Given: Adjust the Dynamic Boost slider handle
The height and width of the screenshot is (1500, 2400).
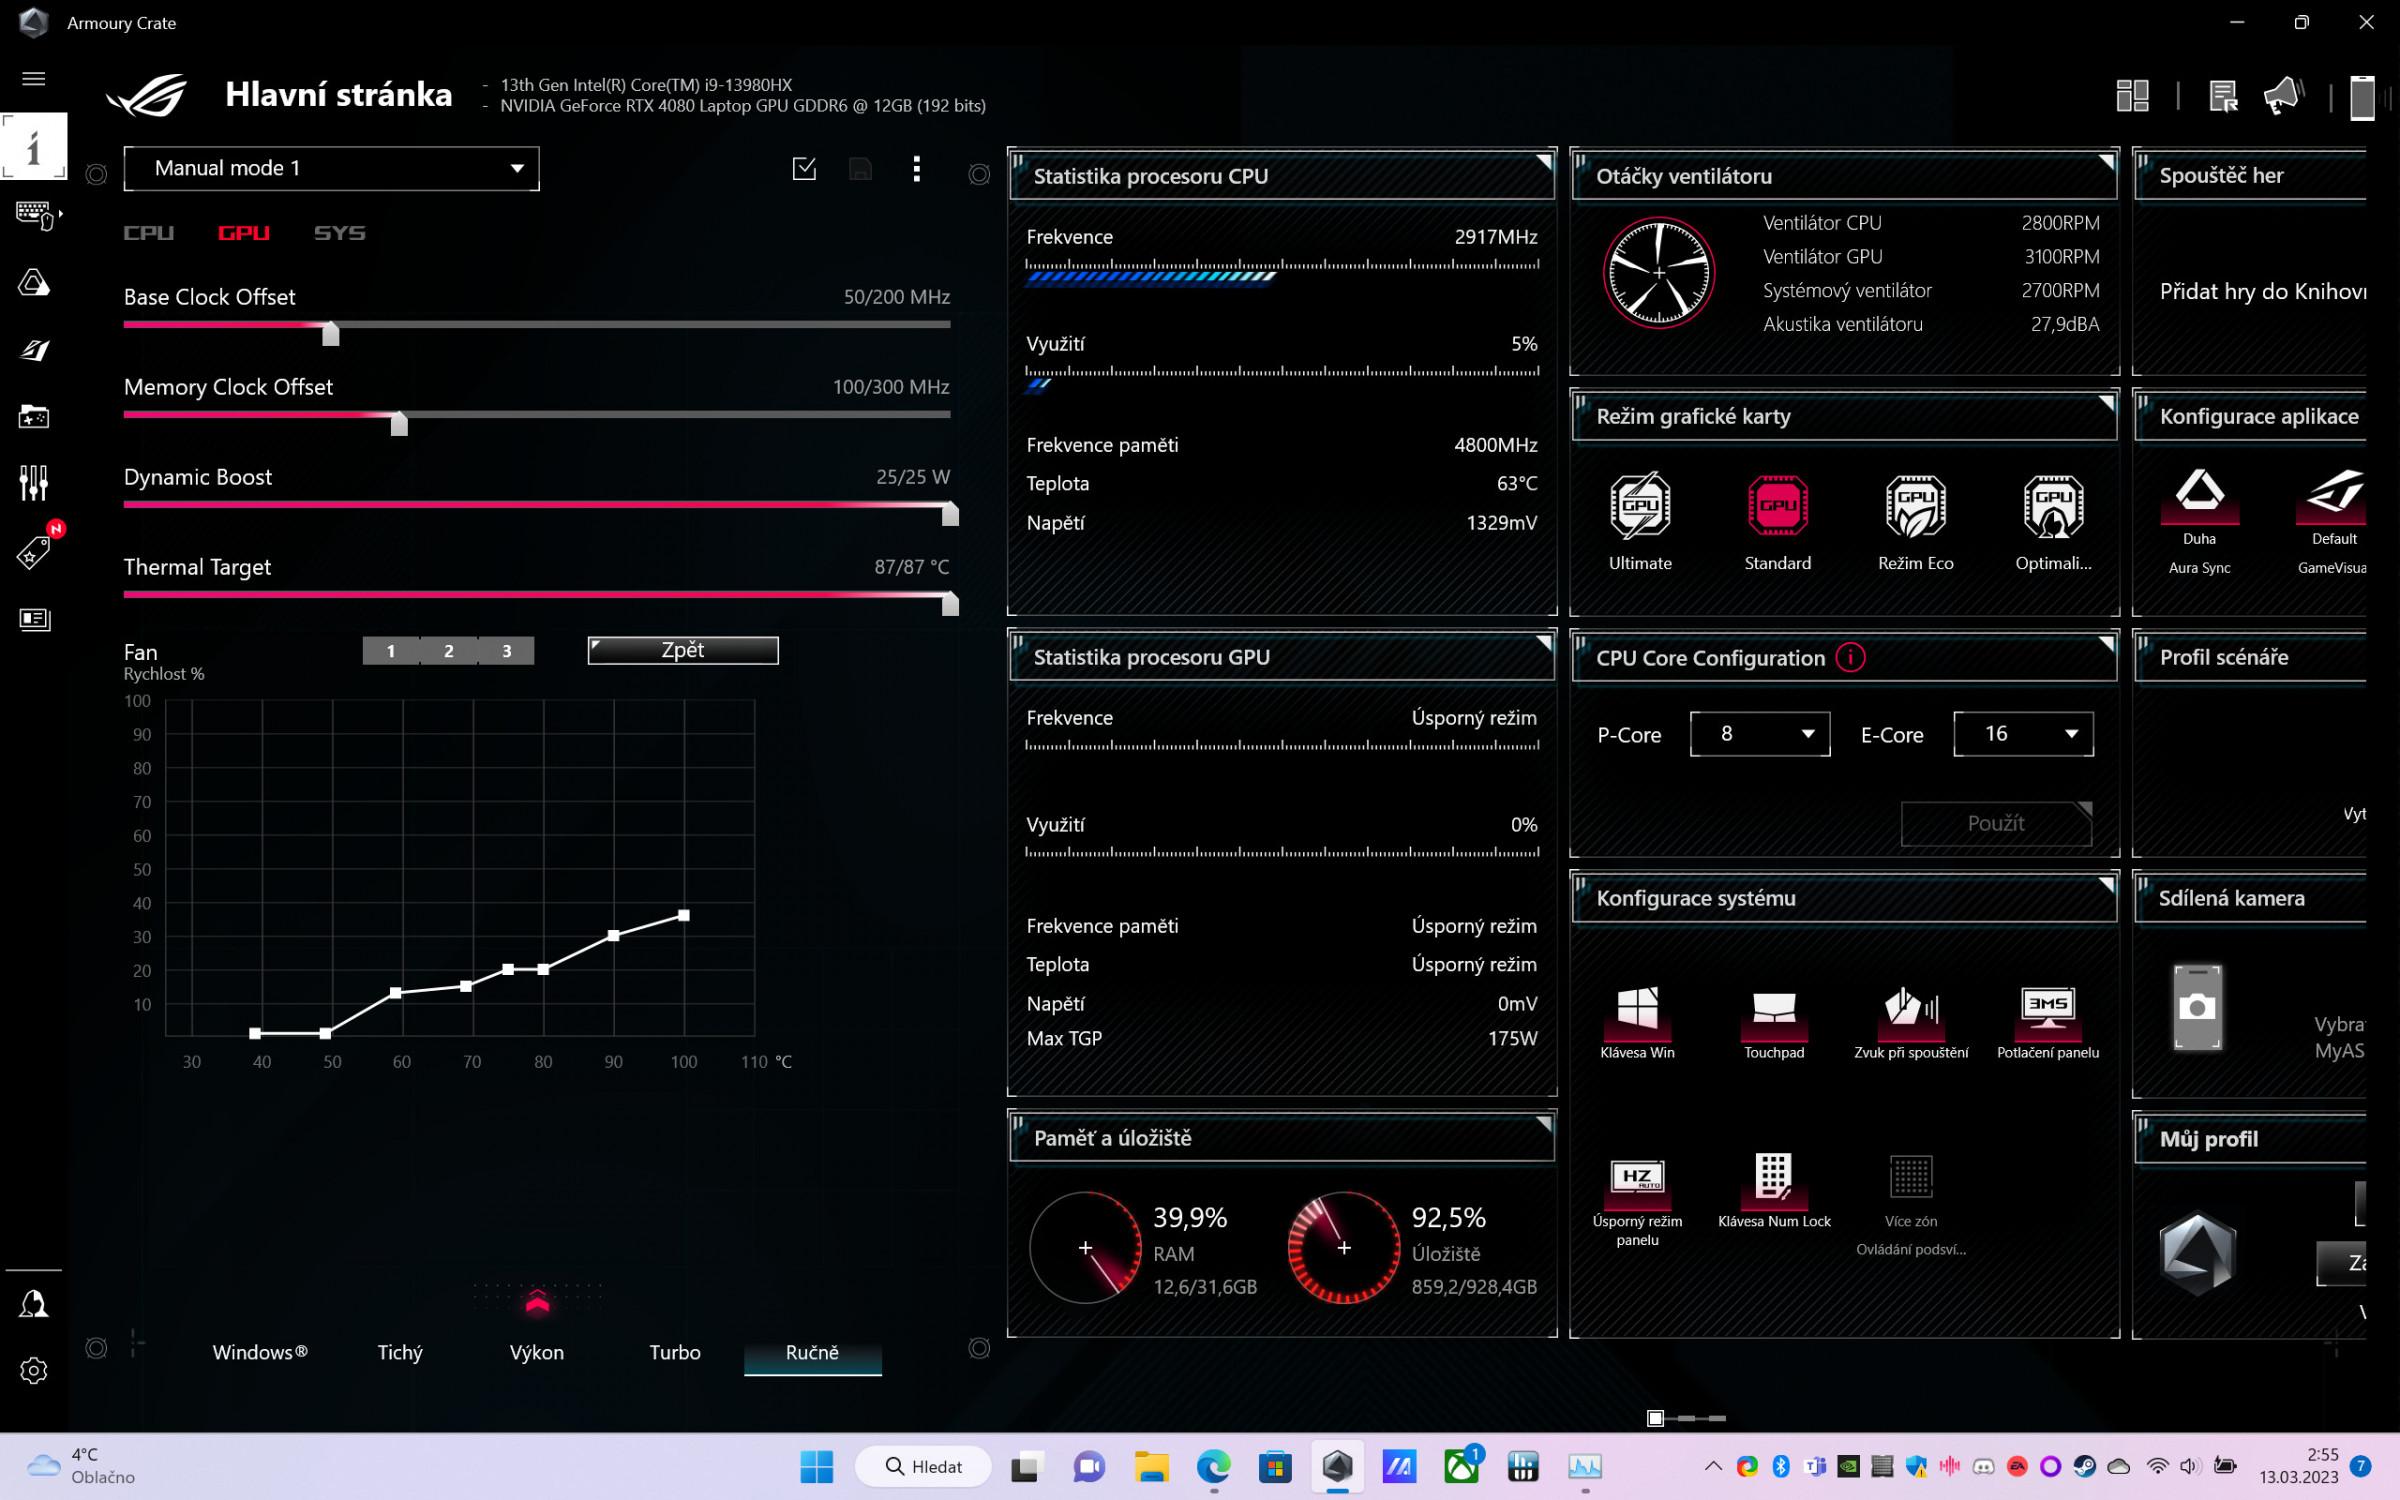Looking at the screenshot, I should tap(950, 513).
